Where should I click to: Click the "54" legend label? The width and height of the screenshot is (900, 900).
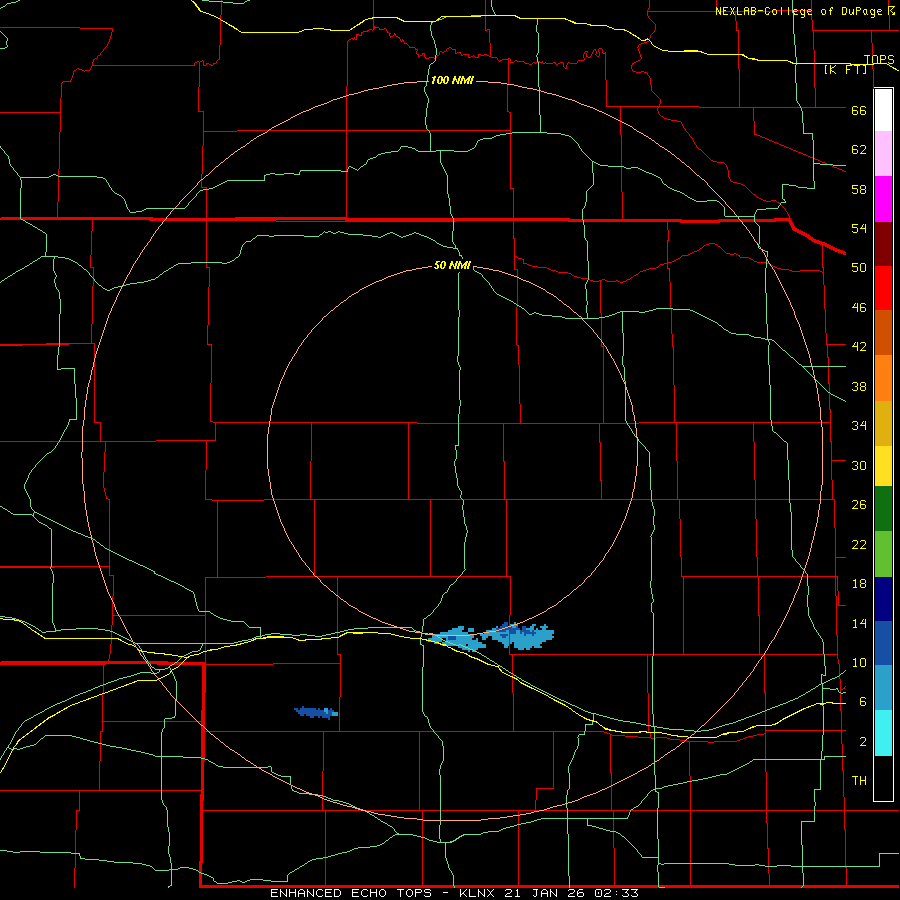pyautogui.click(x=859, y=228)
